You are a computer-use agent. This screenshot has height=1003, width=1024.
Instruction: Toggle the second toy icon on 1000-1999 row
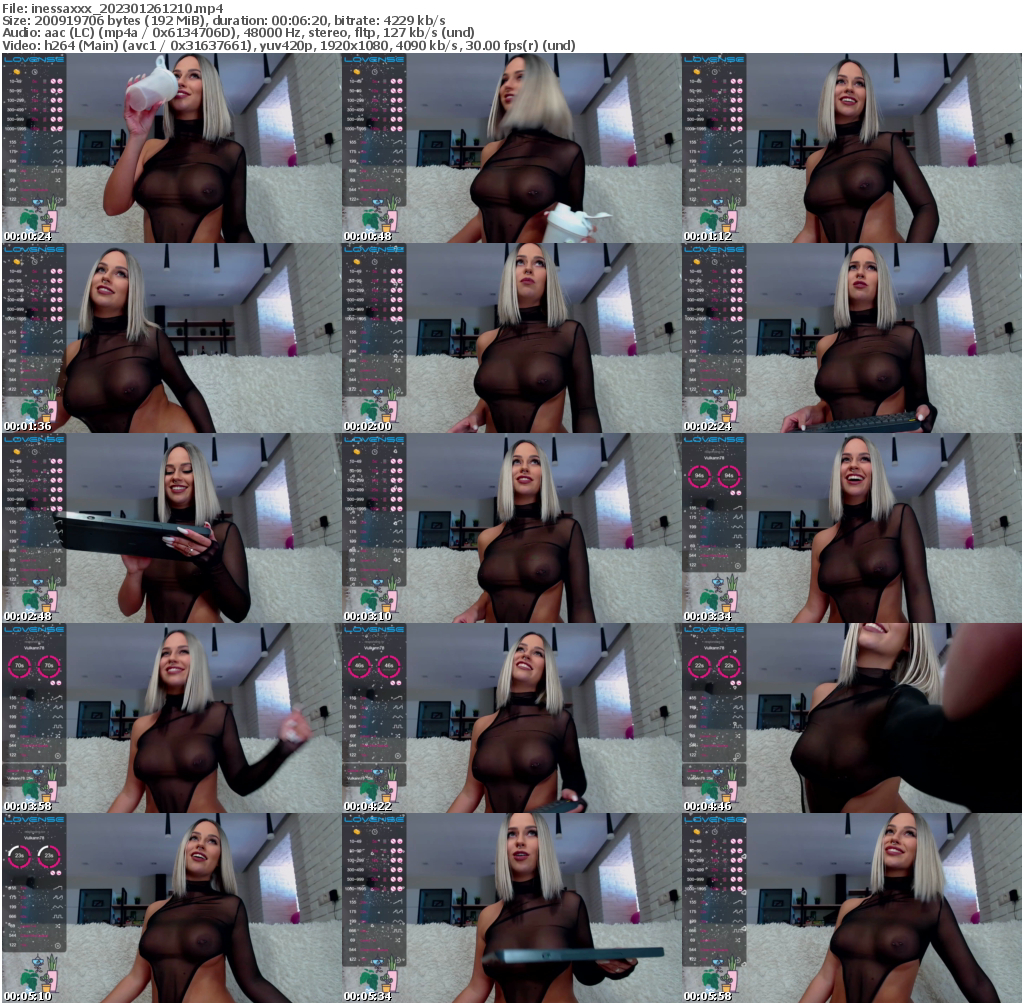(x=60, y=128)
